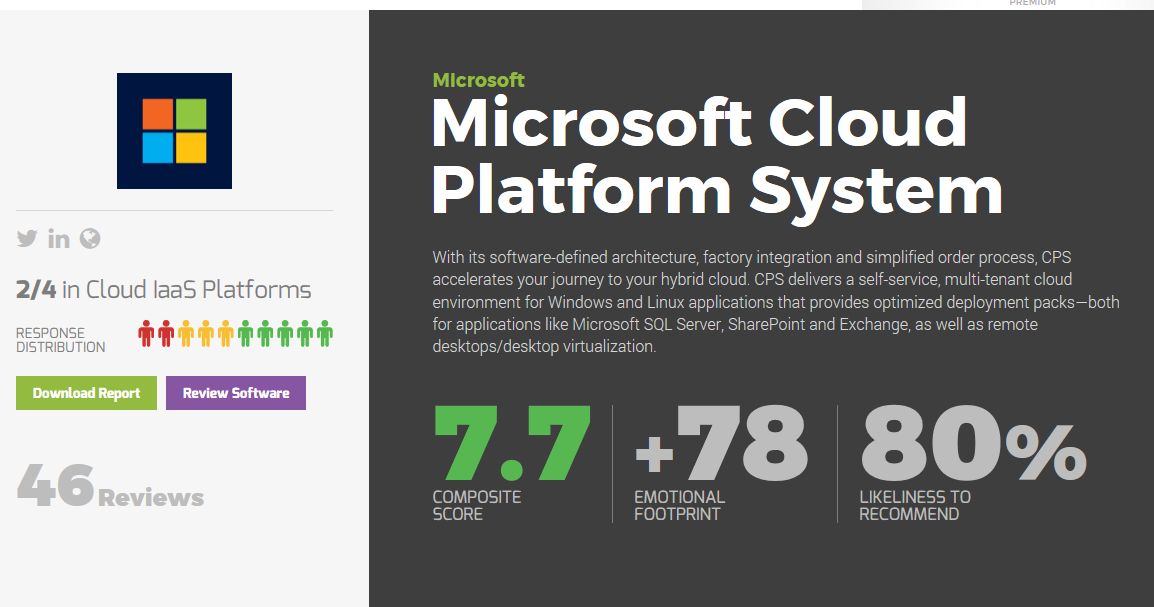Screen dimensions: 1154x607
Task: Click the Microsoft Cloud Platform System title
Action: point(715,155)
